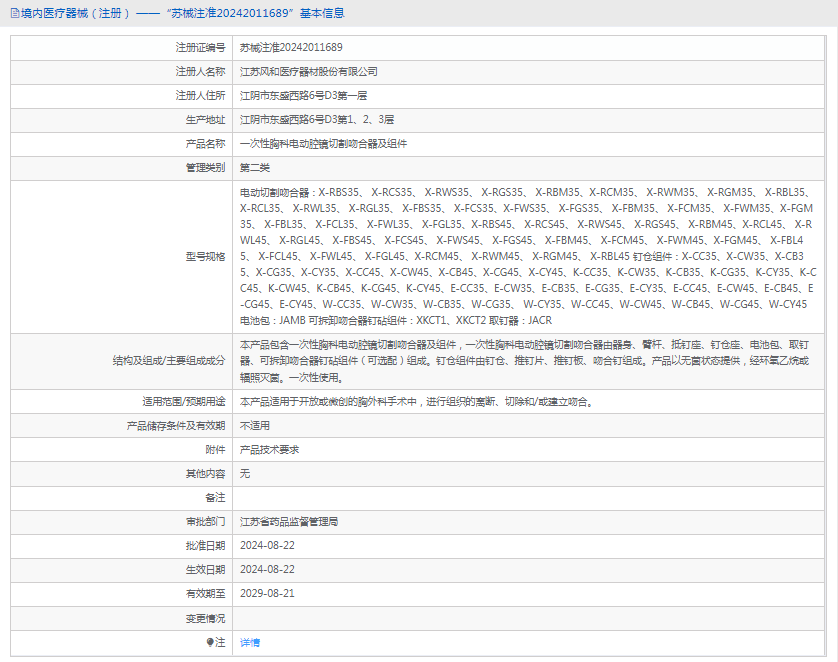Click the 产品储存条件及有效期 label
The image size is (838, 662).
pos(176,426)
